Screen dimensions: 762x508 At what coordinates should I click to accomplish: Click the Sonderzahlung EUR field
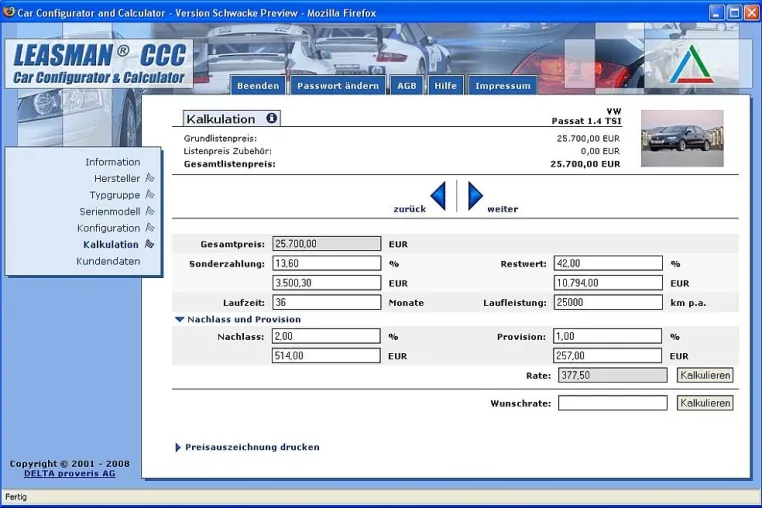(327, 282)
